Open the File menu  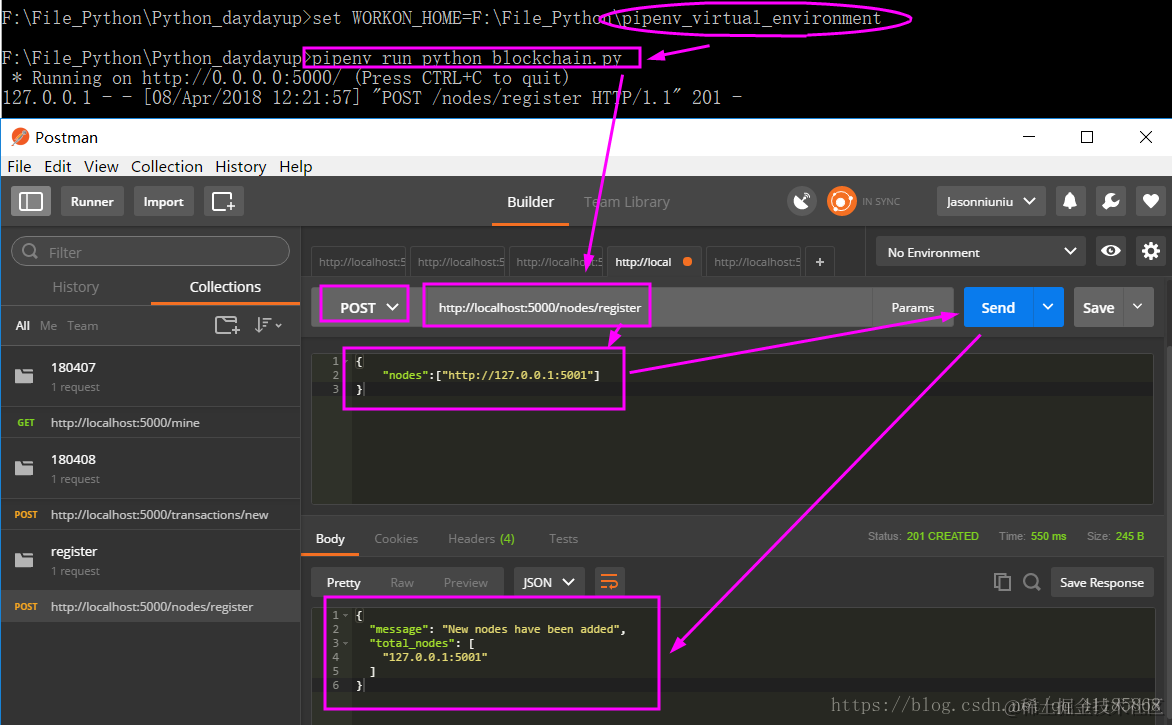(19, 166)
